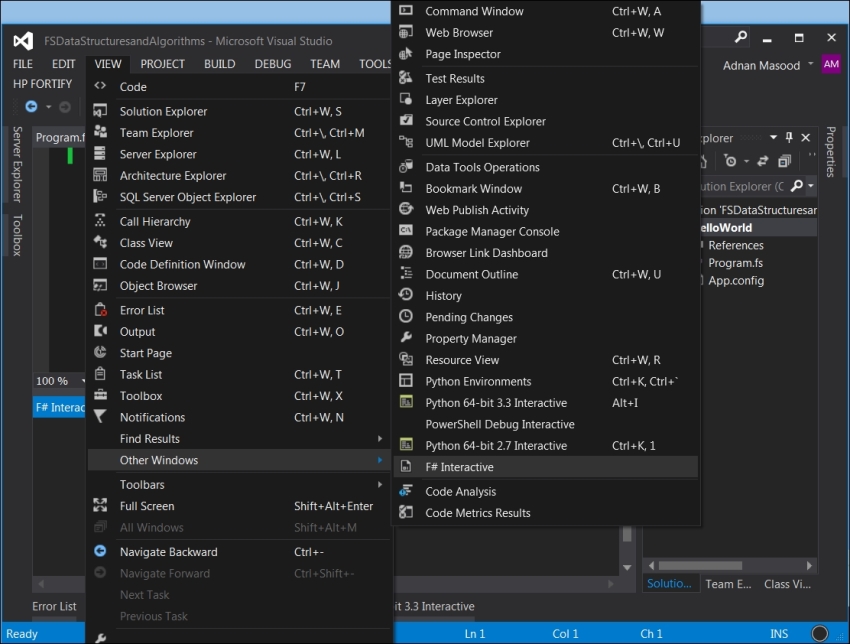
Task: Open the Server Explorer side tab
Action: 17,164
